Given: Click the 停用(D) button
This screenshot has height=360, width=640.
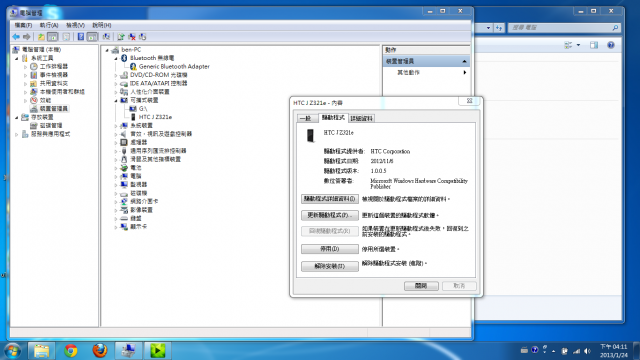Looking at the screenshot, I should [330, 249].
